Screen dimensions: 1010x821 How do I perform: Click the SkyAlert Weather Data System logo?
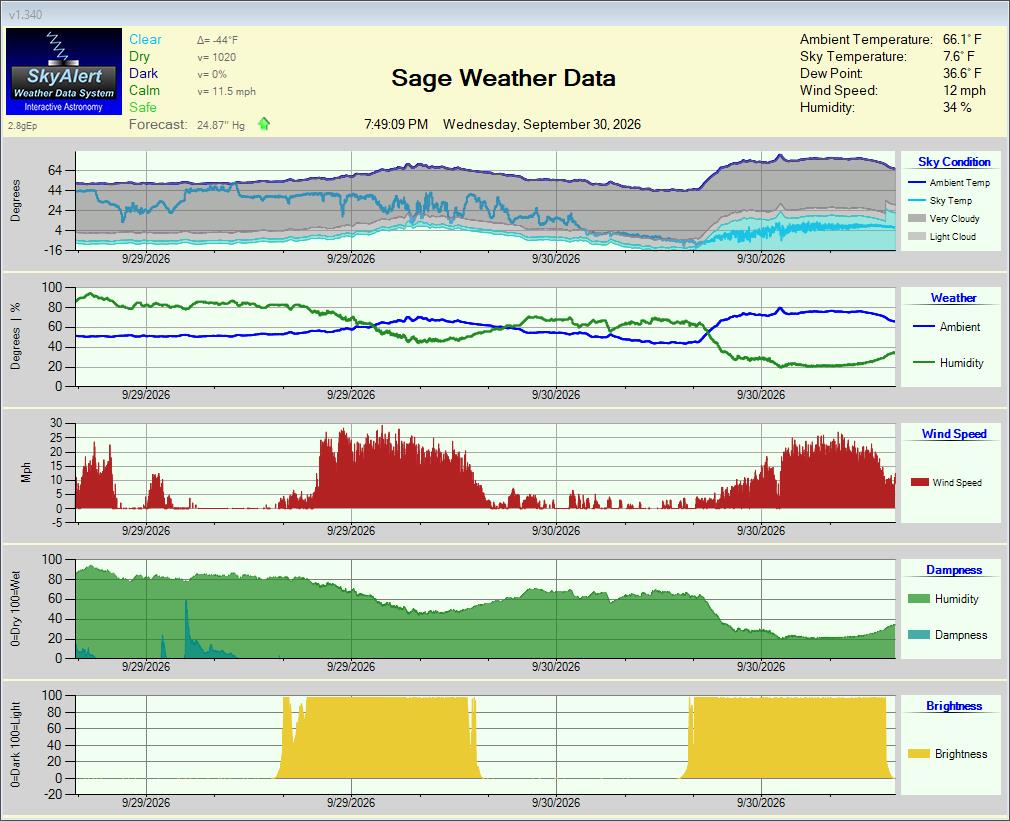coord(64,71)
